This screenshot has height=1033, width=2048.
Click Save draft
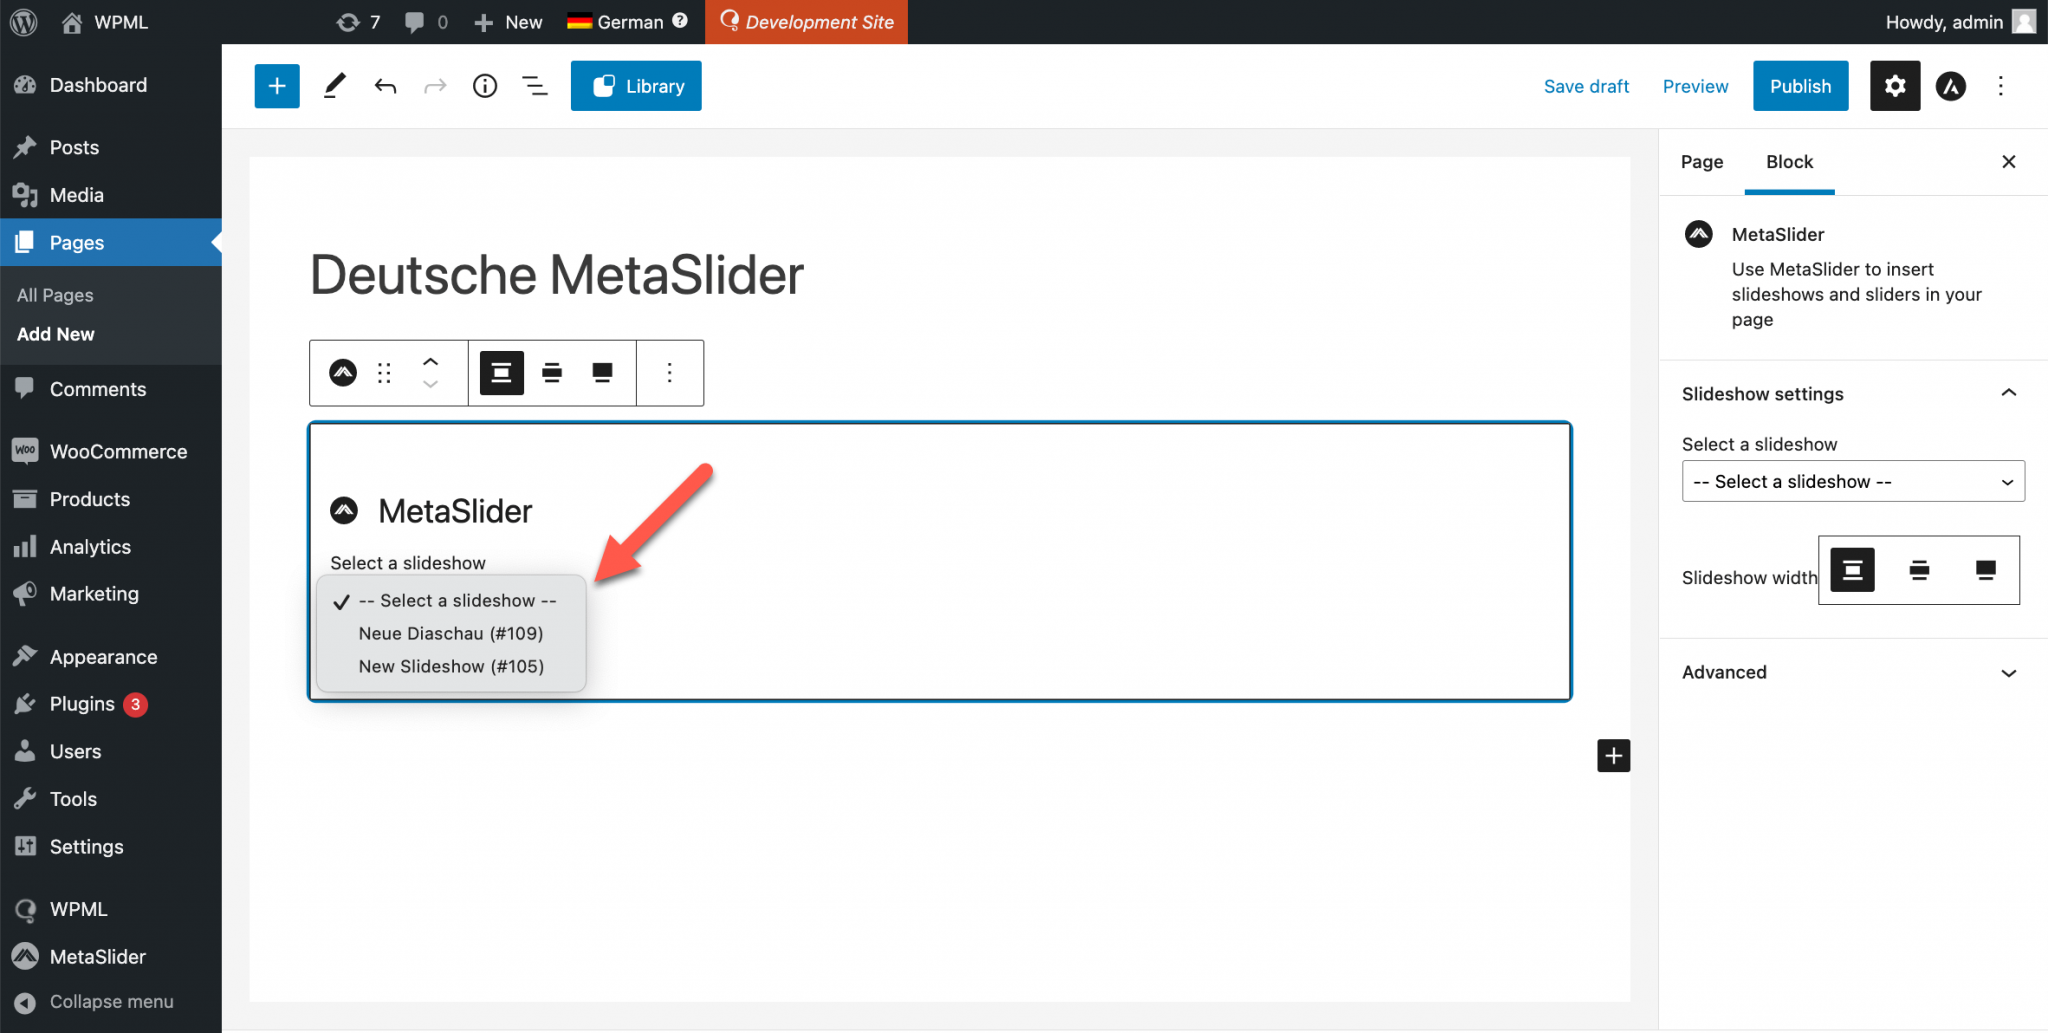[x=1586, y=86]
